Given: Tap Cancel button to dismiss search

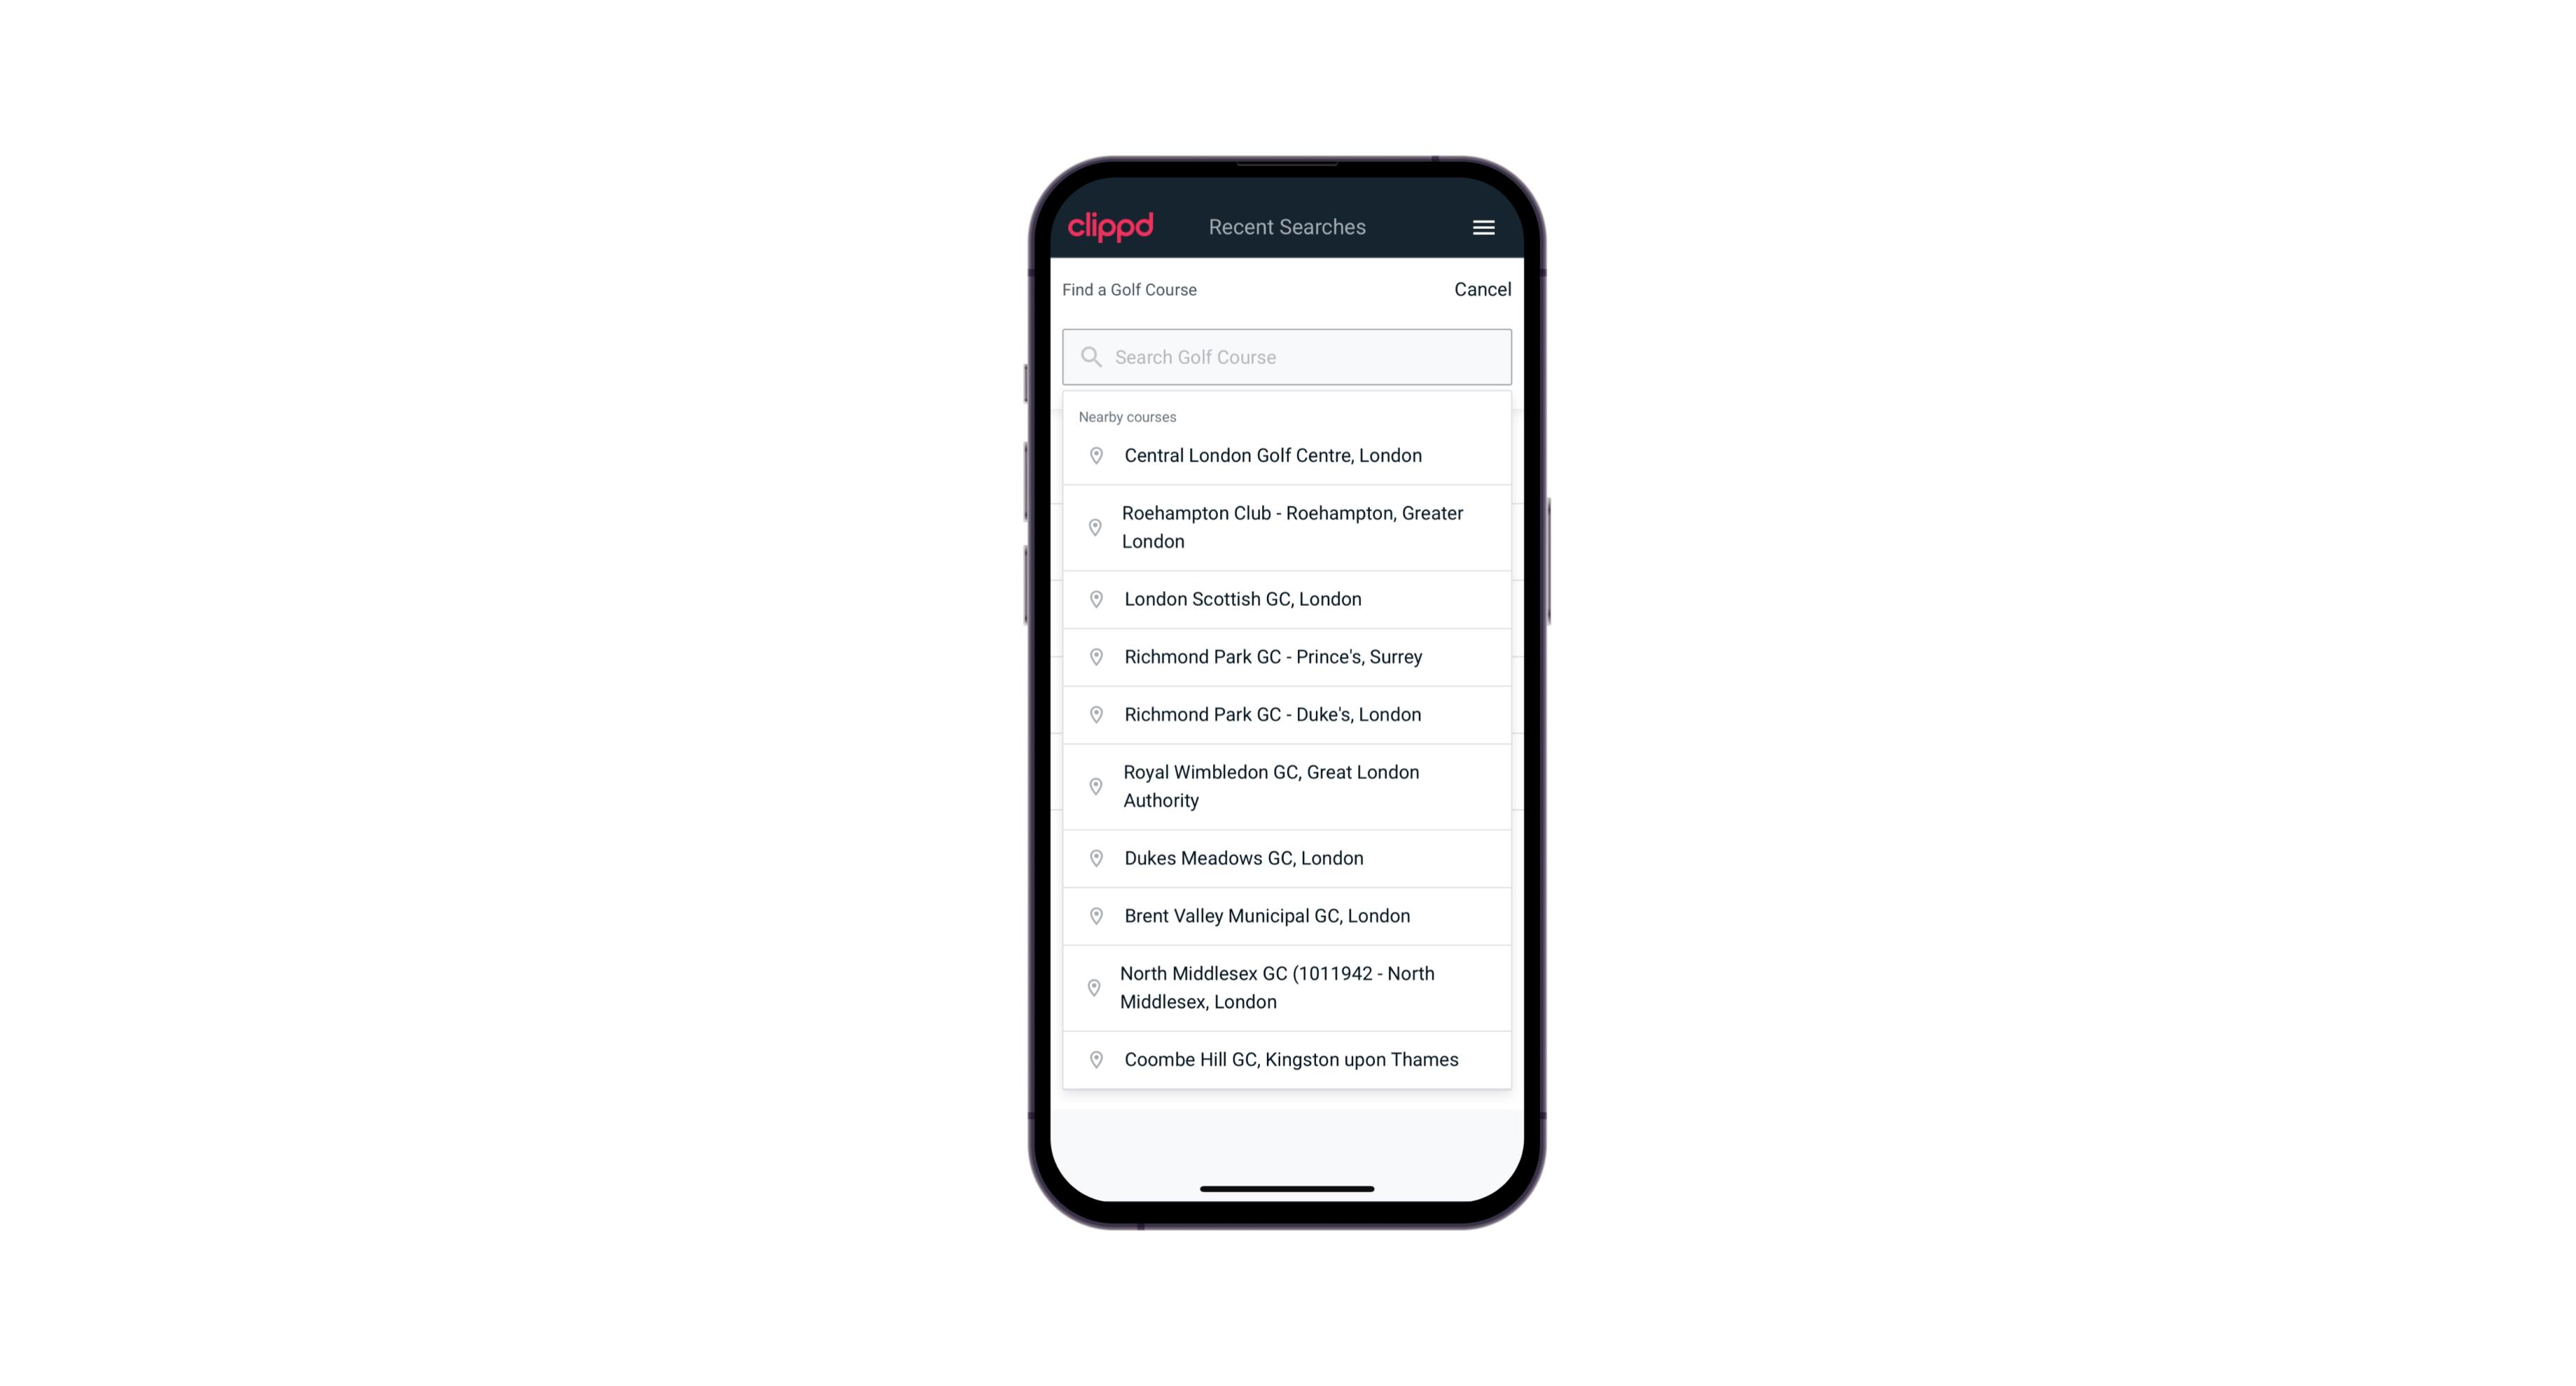Looking at the screenshot, I should [x=1481, y=286].
